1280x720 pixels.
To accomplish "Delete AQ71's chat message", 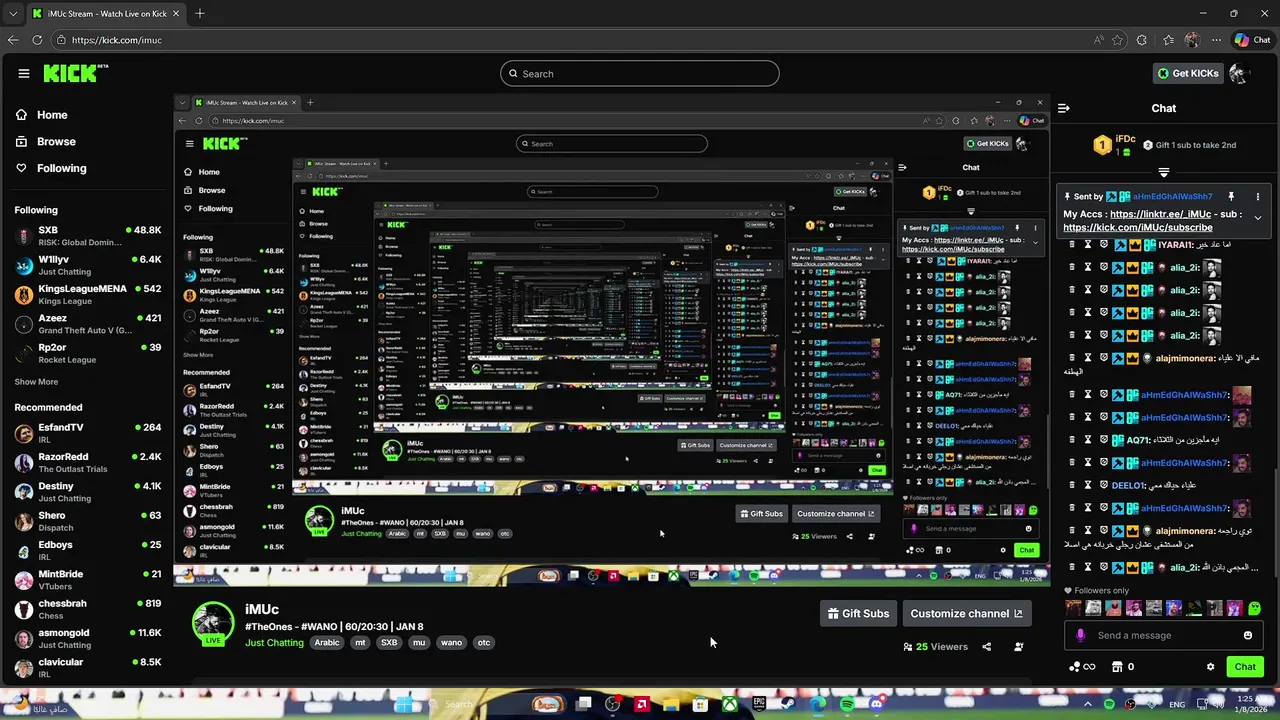I will pyautogui.click(x=1072, y=440).
